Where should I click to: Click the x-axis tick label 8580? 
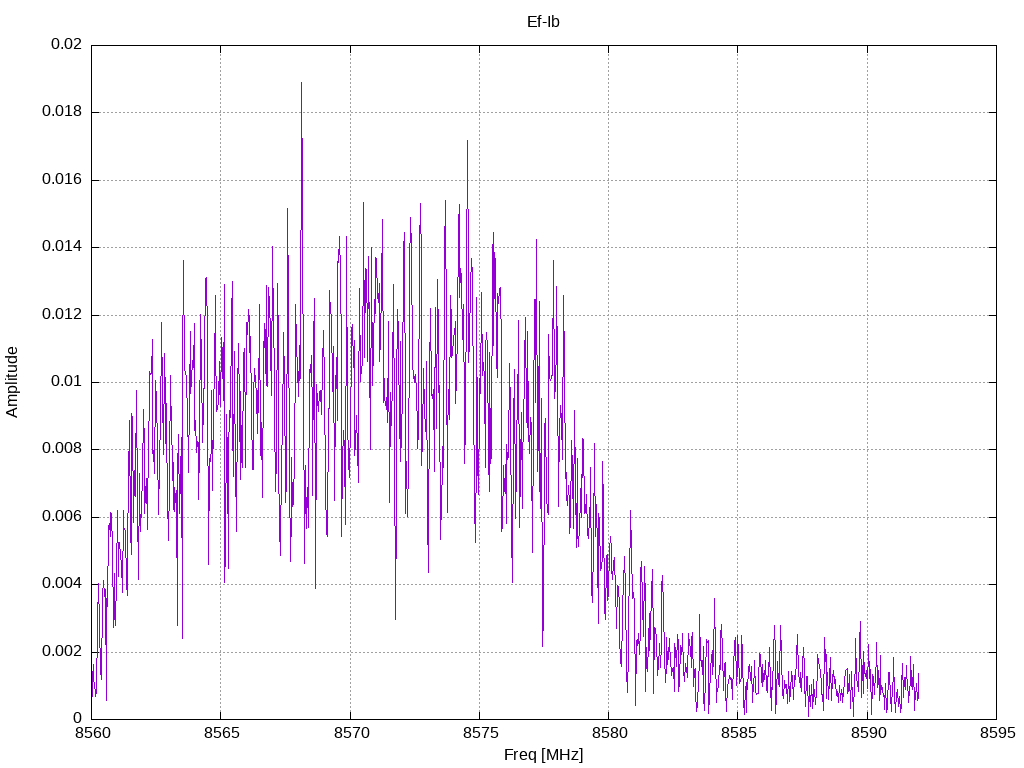(609, 733)
